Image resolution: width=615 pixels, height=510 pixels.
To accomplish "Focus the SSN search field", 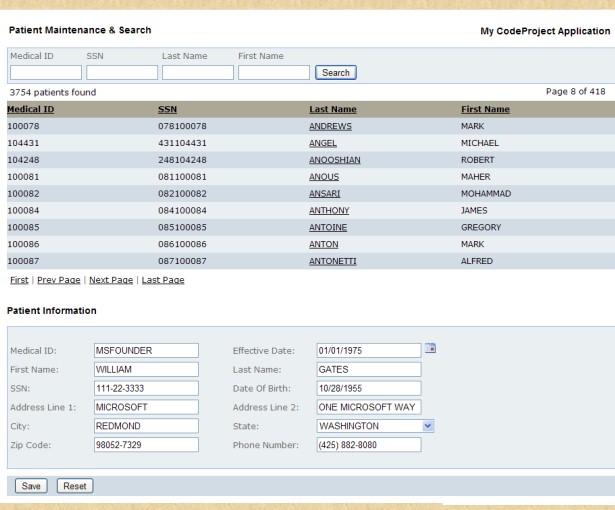I will [122, 73].
